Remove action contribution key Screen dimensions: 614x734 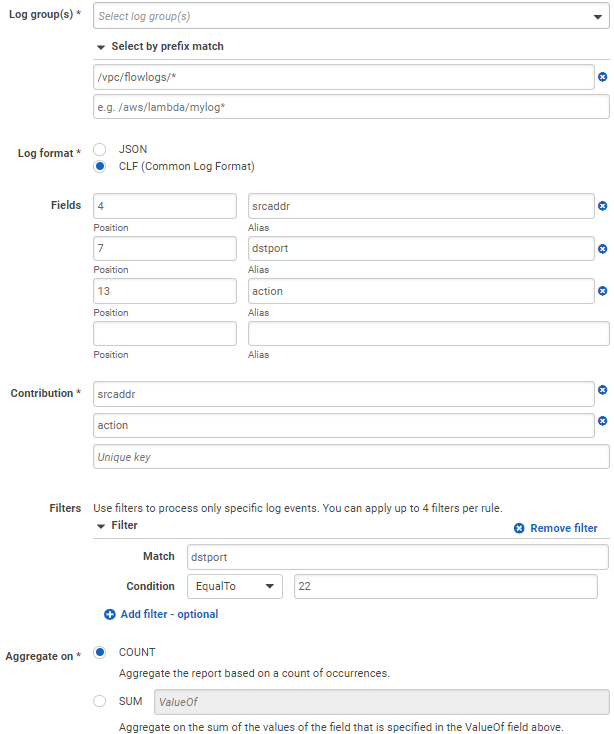point(602,421)
